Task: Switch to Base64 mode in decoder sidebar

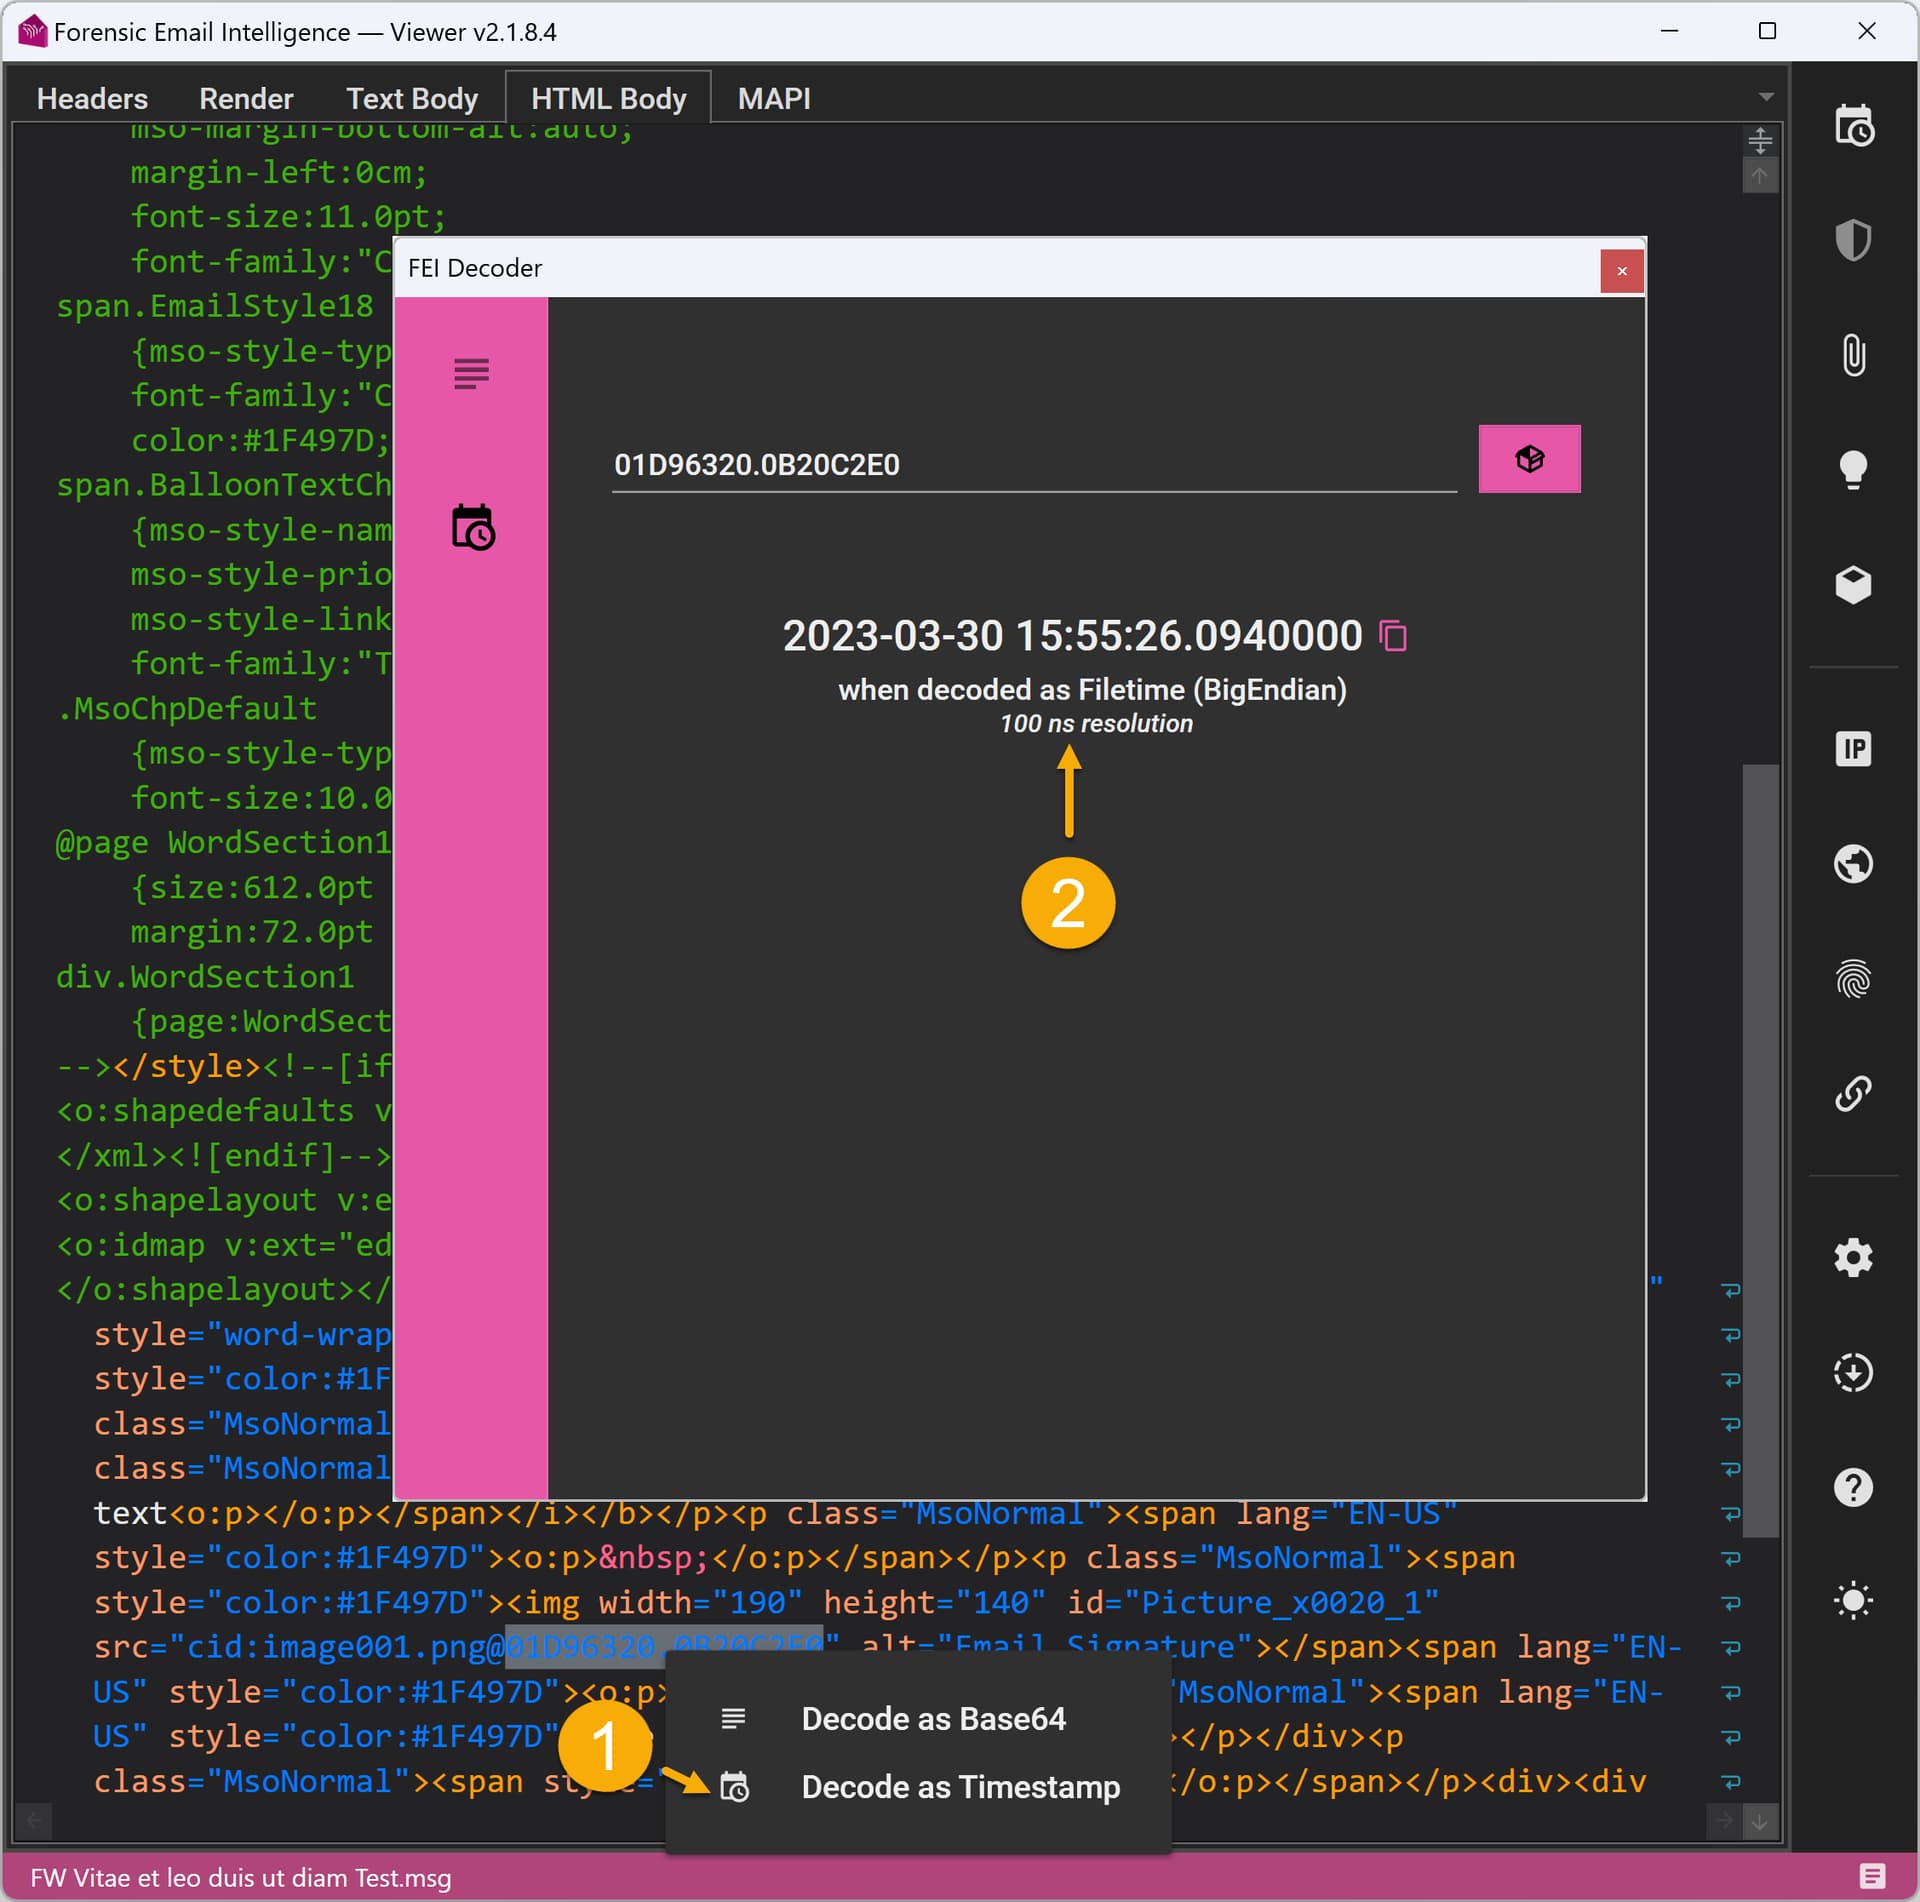Action: [x=471, y=373]
